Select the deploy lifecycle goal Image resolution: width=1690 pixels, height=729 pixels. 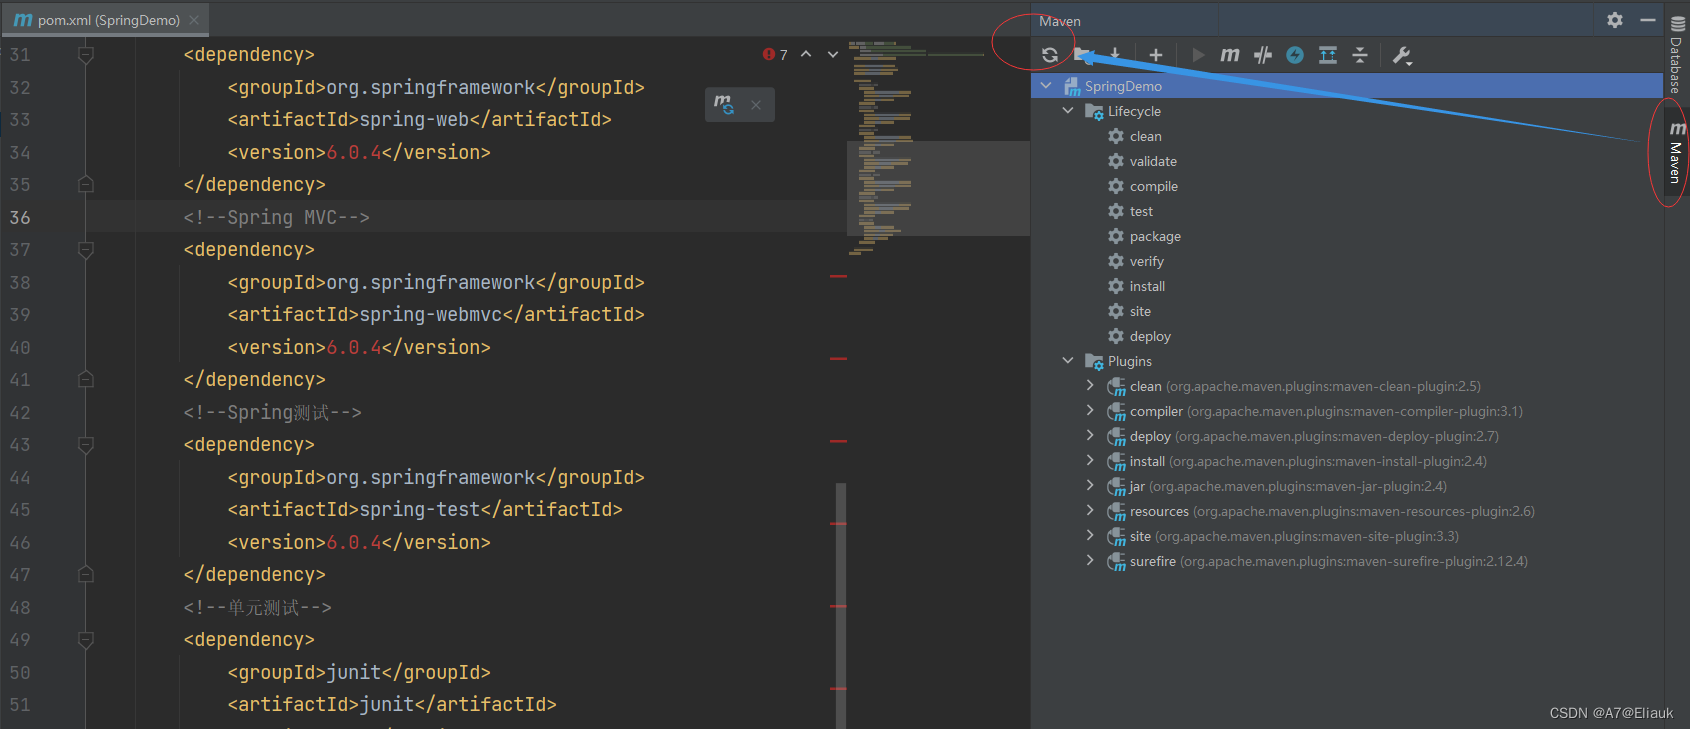(1150, 336)
